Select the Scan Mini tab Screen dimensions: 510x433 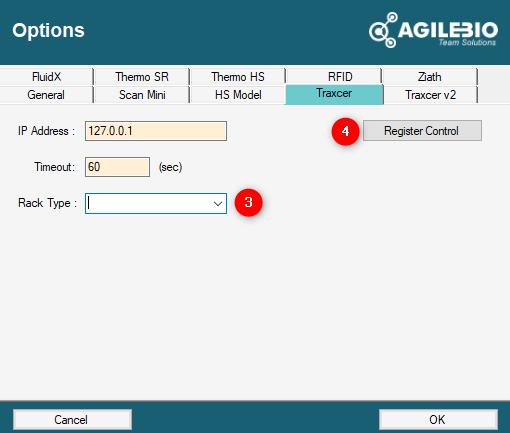(x=142, y=95)
